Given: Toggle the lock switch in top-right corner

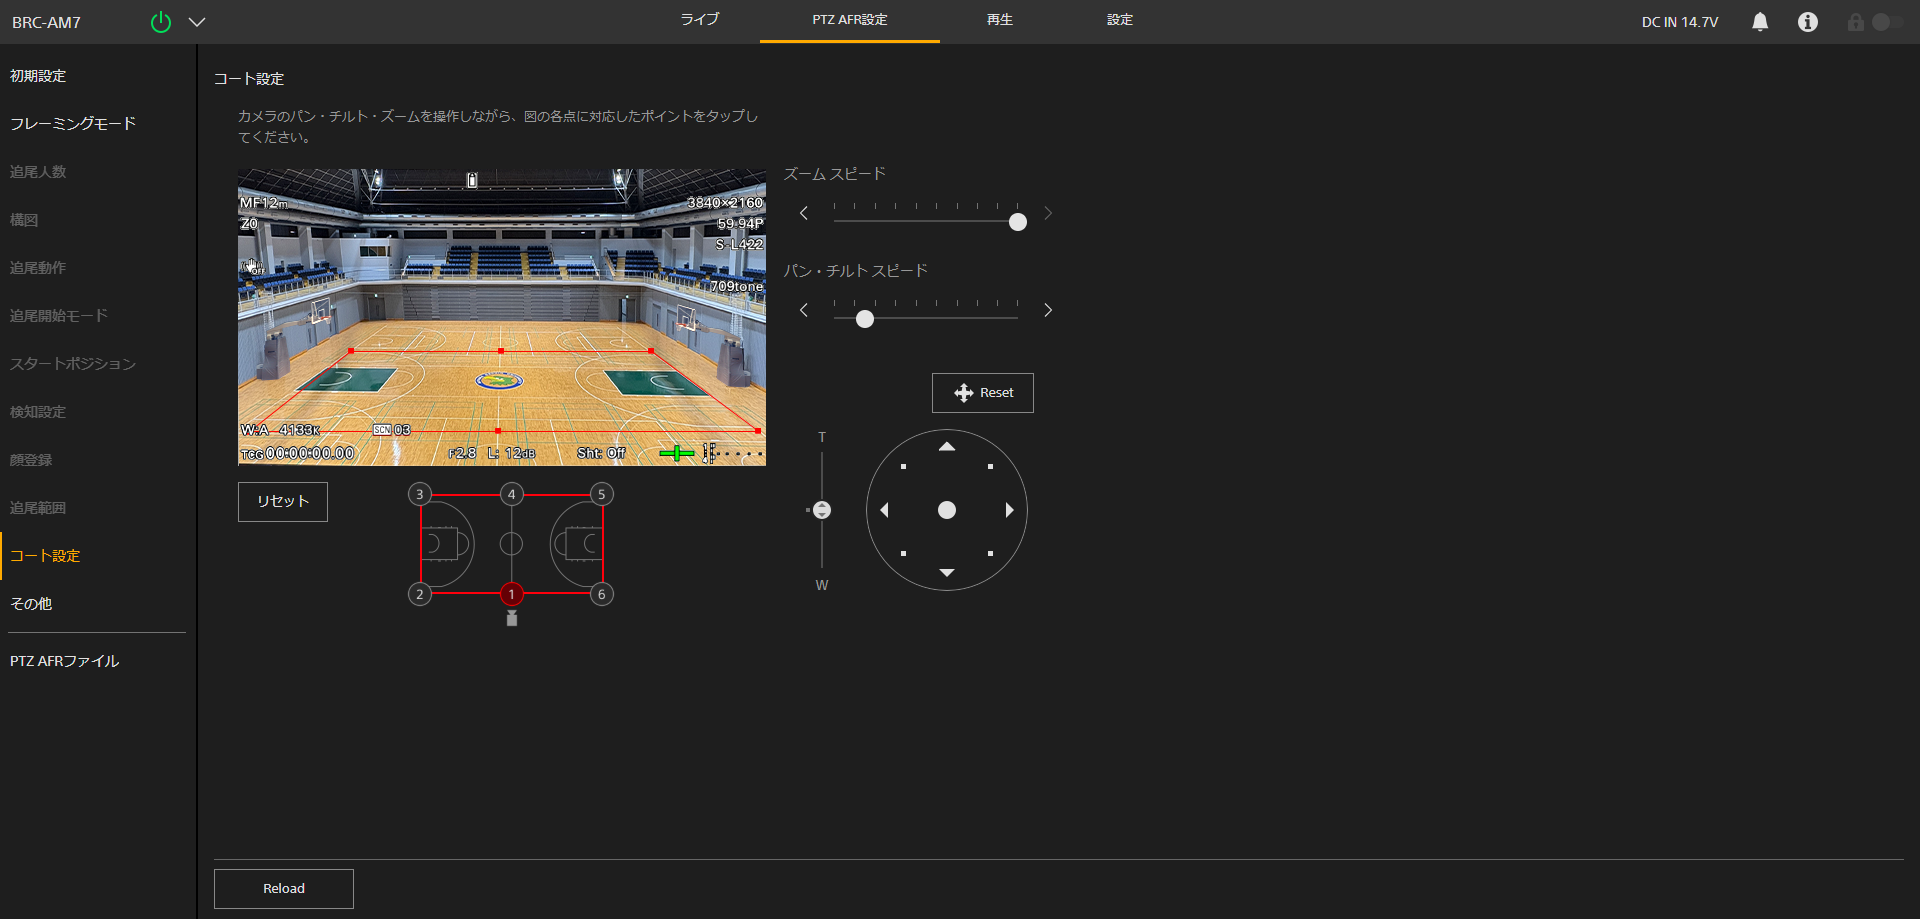Looking at the screenshot, I should click(x=1880, y=22).
